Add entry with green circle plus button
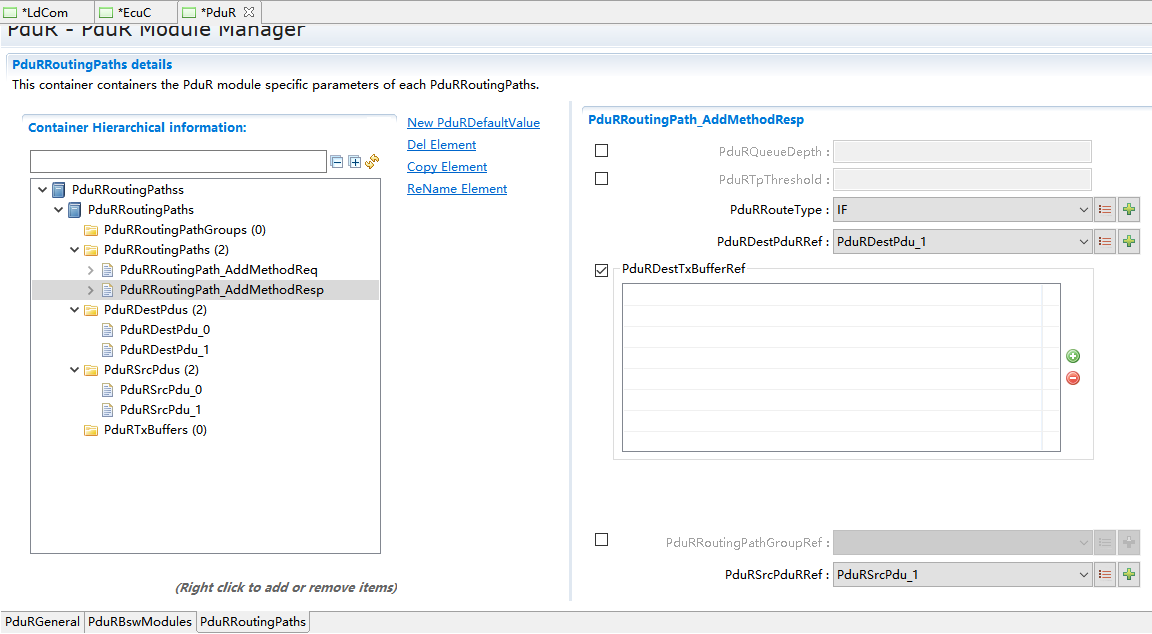 (1073, 356)
